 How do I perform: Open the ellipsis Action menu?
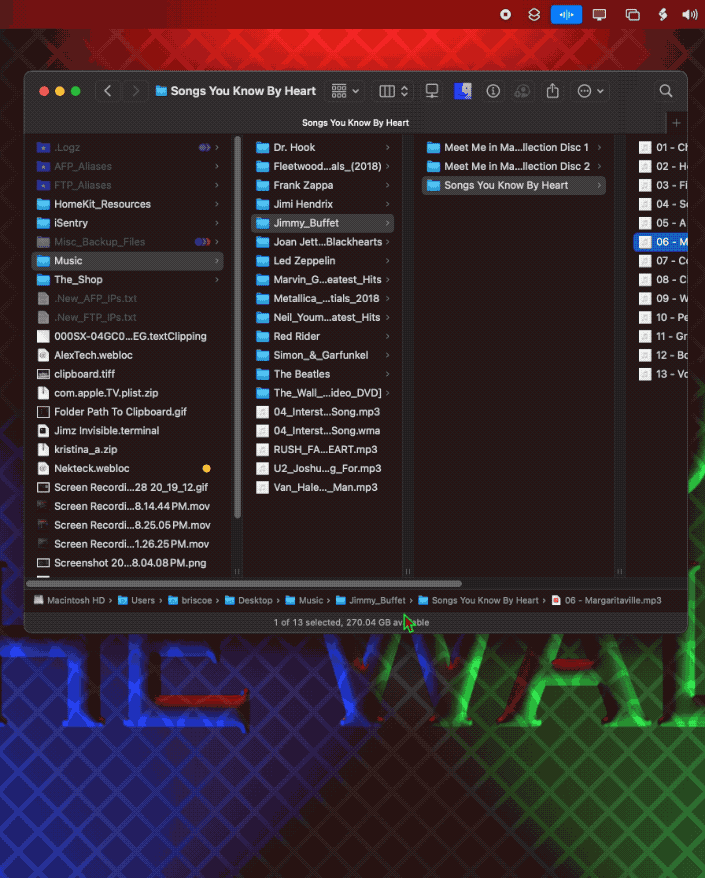(x=590, y=91)
